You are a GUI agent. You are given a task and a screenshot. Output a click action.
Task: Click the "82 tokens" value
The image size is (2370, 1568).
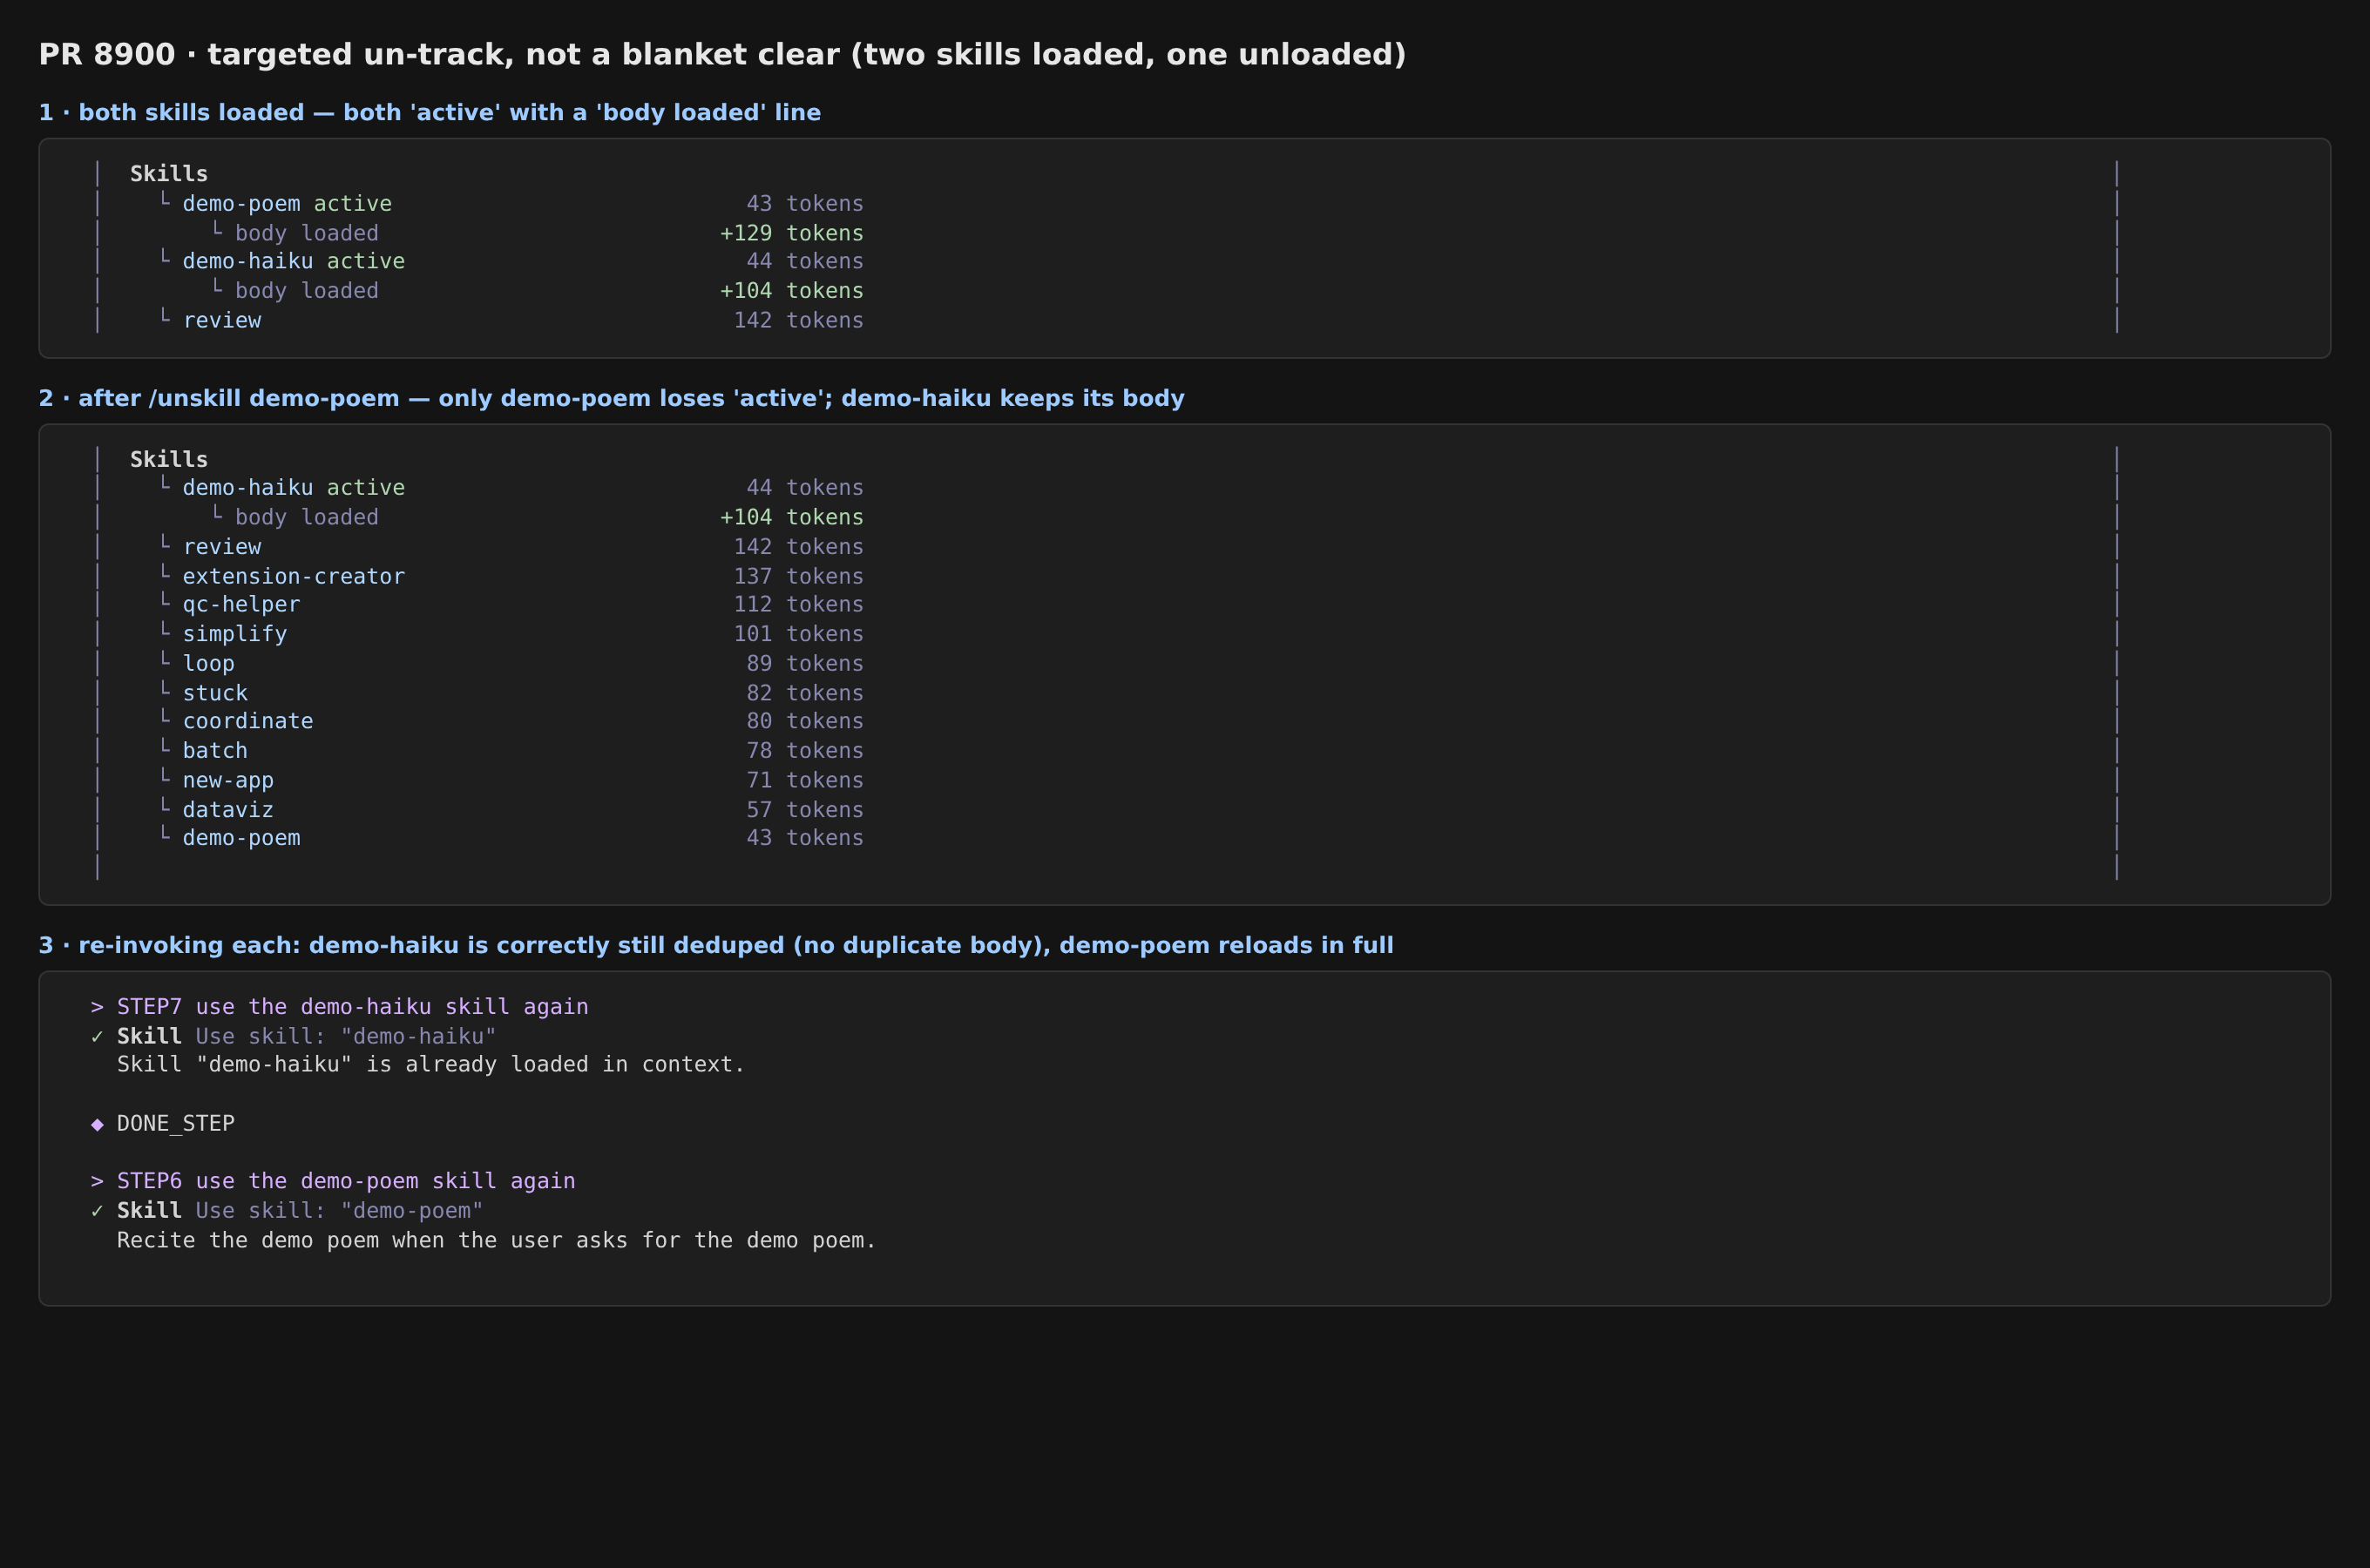pyautogui.click(x=805, y=693)
